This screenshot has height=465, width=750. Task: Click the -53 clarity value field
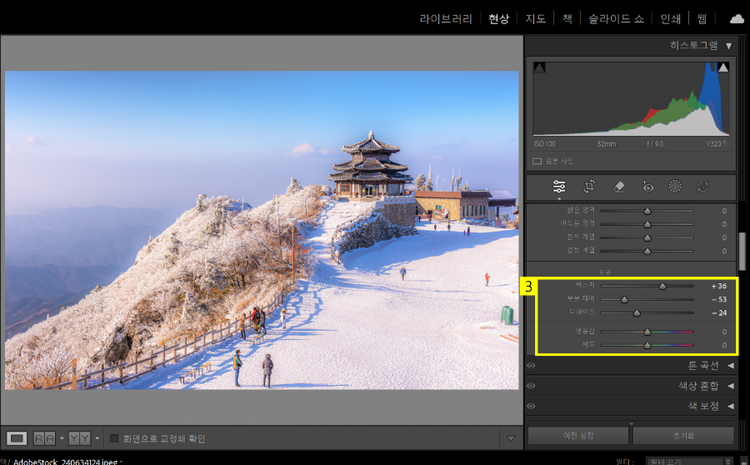point(719,299)
